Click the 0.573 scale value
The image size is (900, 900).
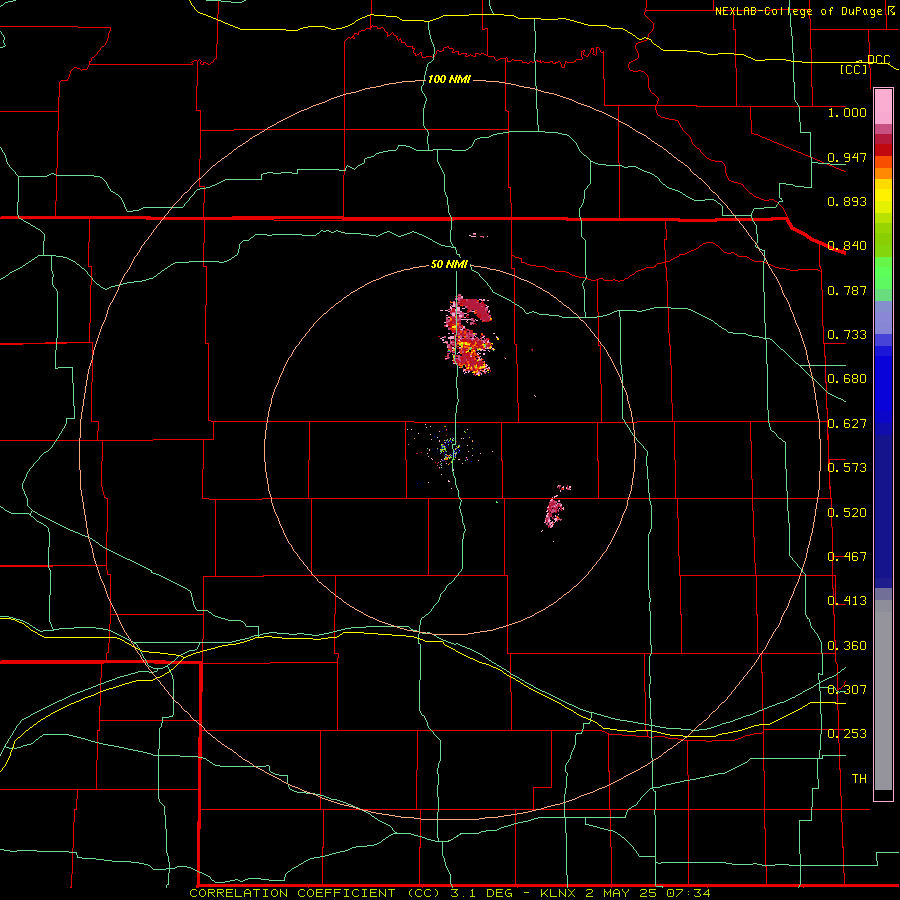click(847, 468)
